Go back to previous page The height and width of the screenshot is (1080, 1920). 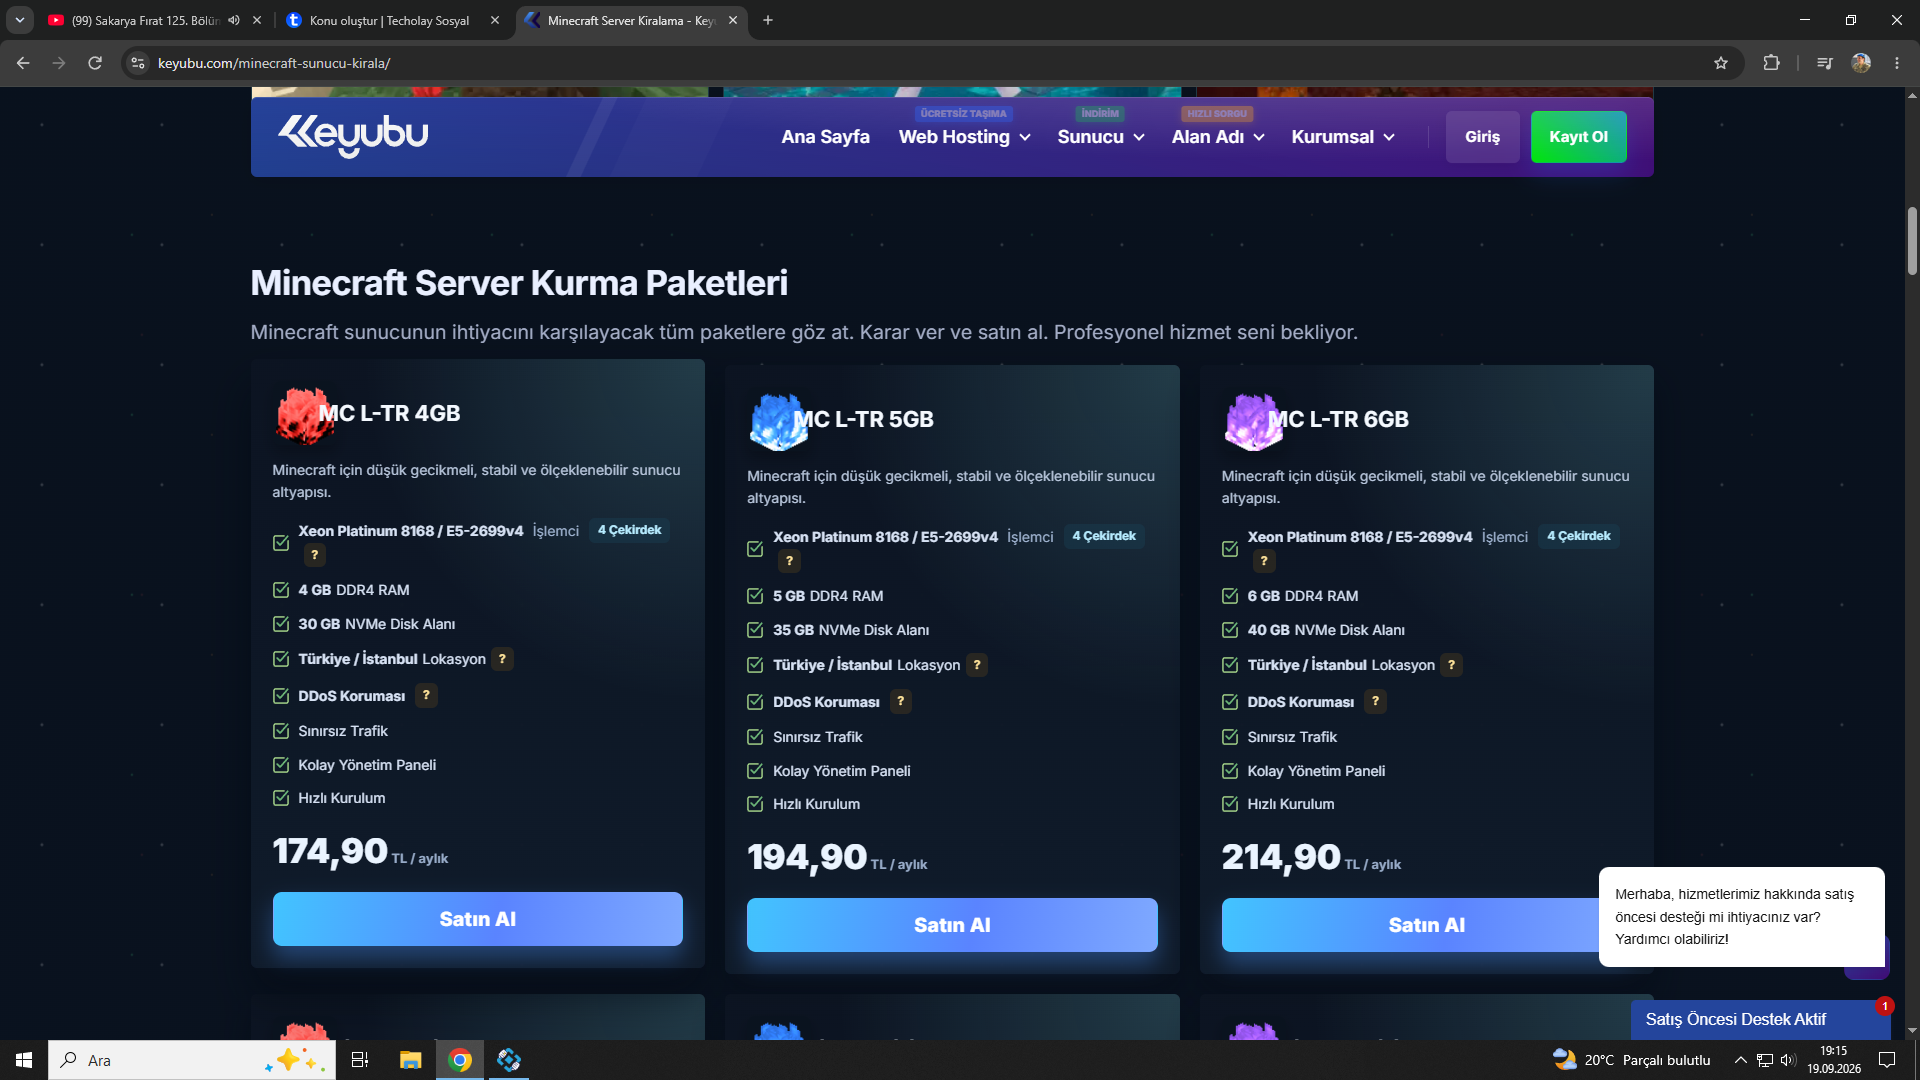[x=23, y=63]
